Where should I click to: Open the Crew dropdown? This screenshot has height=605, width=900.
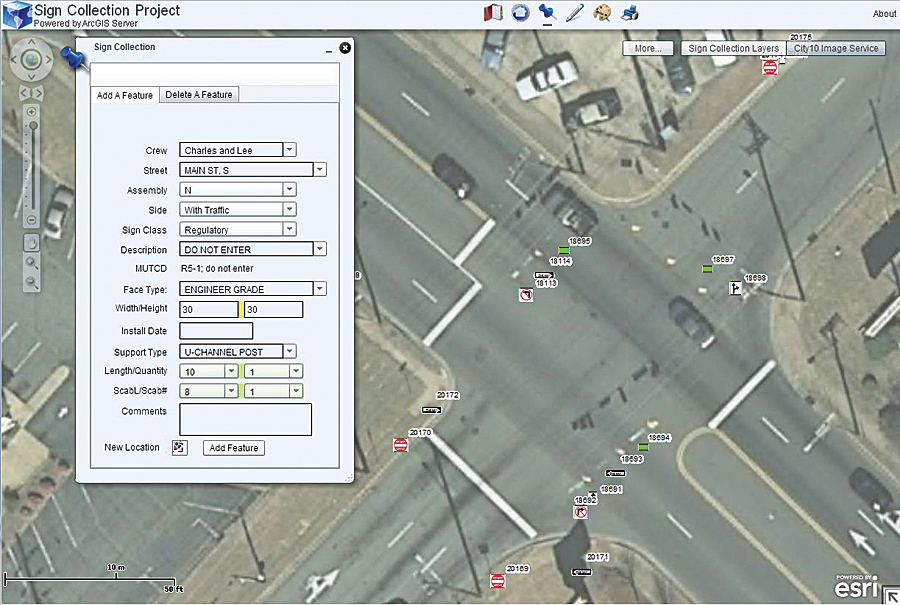[x=289, y=149]
